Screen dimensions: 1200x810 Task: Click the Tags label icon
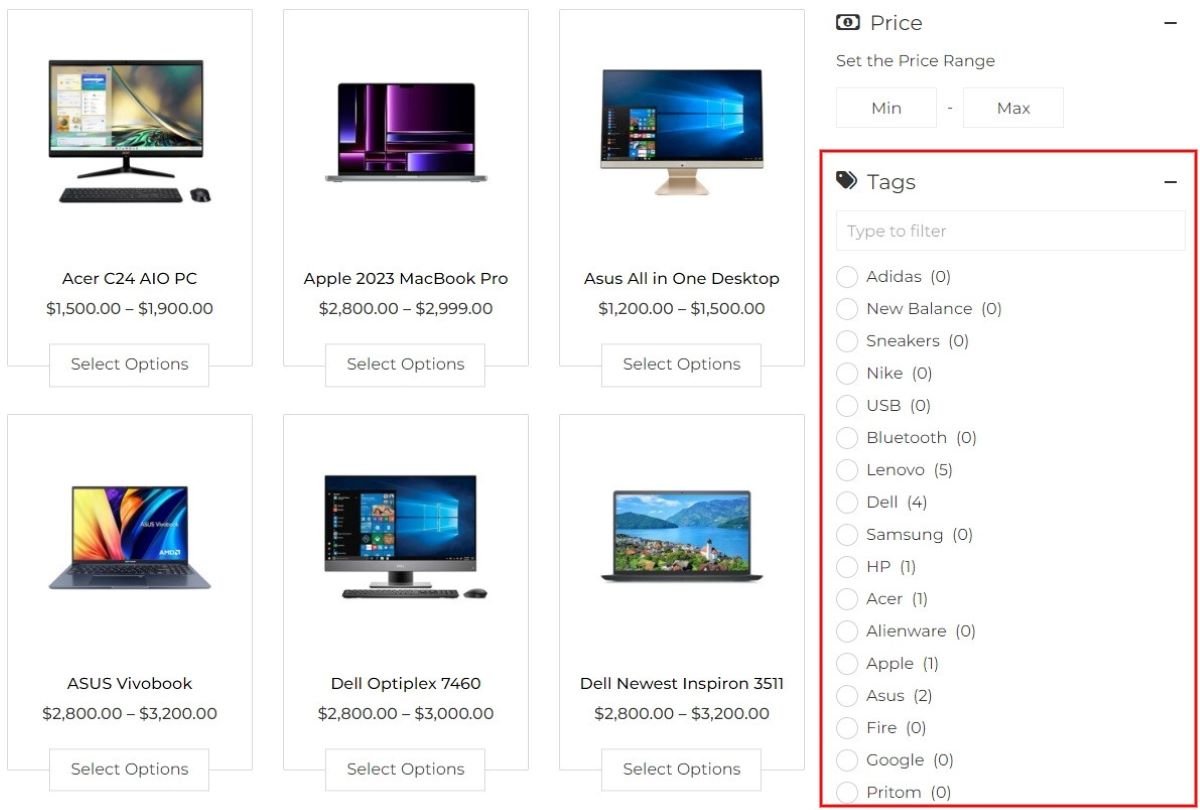point(847,181)
